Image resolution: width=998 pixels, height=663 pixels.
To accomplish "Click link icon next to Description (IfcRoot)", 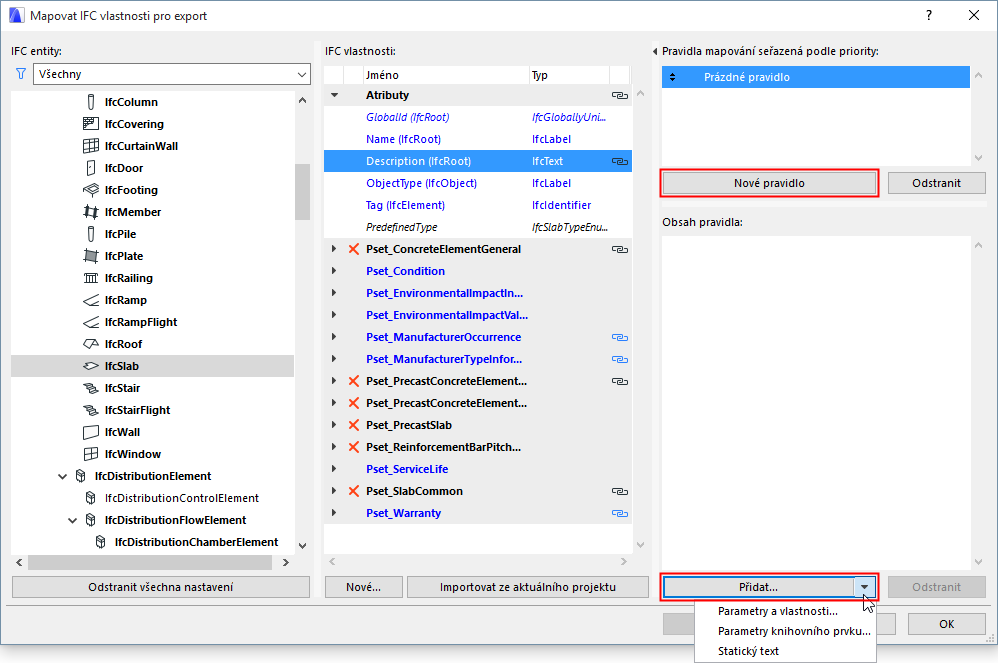I will pos(619,162).
